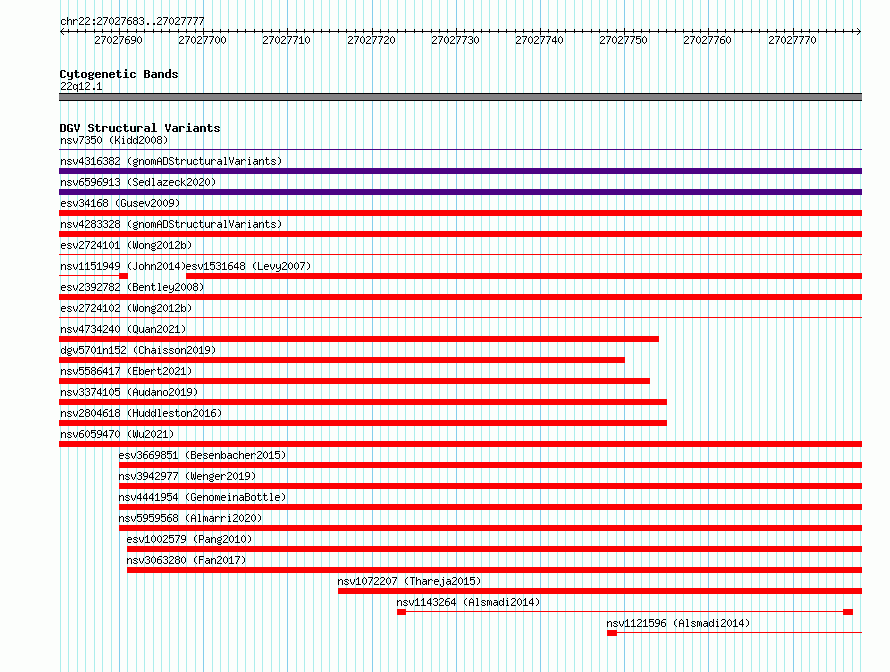Click the left arrowhead of the ruler
The height and width of the screenshot is (672, 890).
tap(62, 31)
